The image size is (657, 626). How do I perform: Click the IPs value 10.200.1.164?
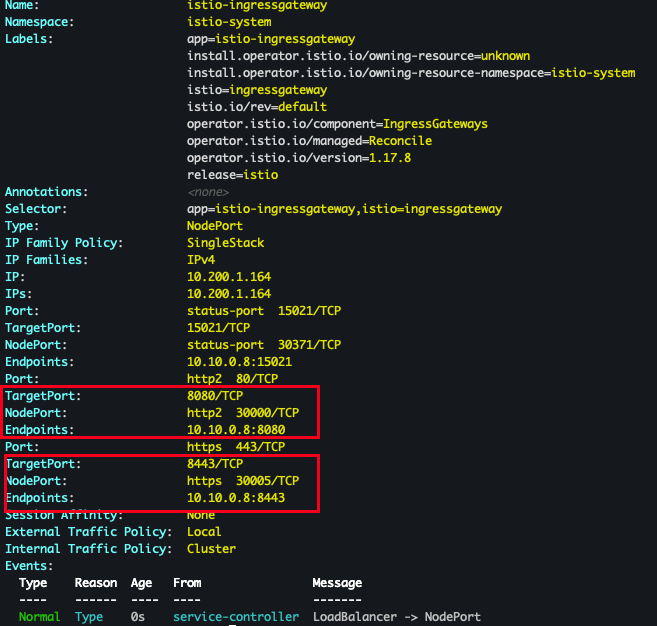pyautogui.click(x=229, y=294)
